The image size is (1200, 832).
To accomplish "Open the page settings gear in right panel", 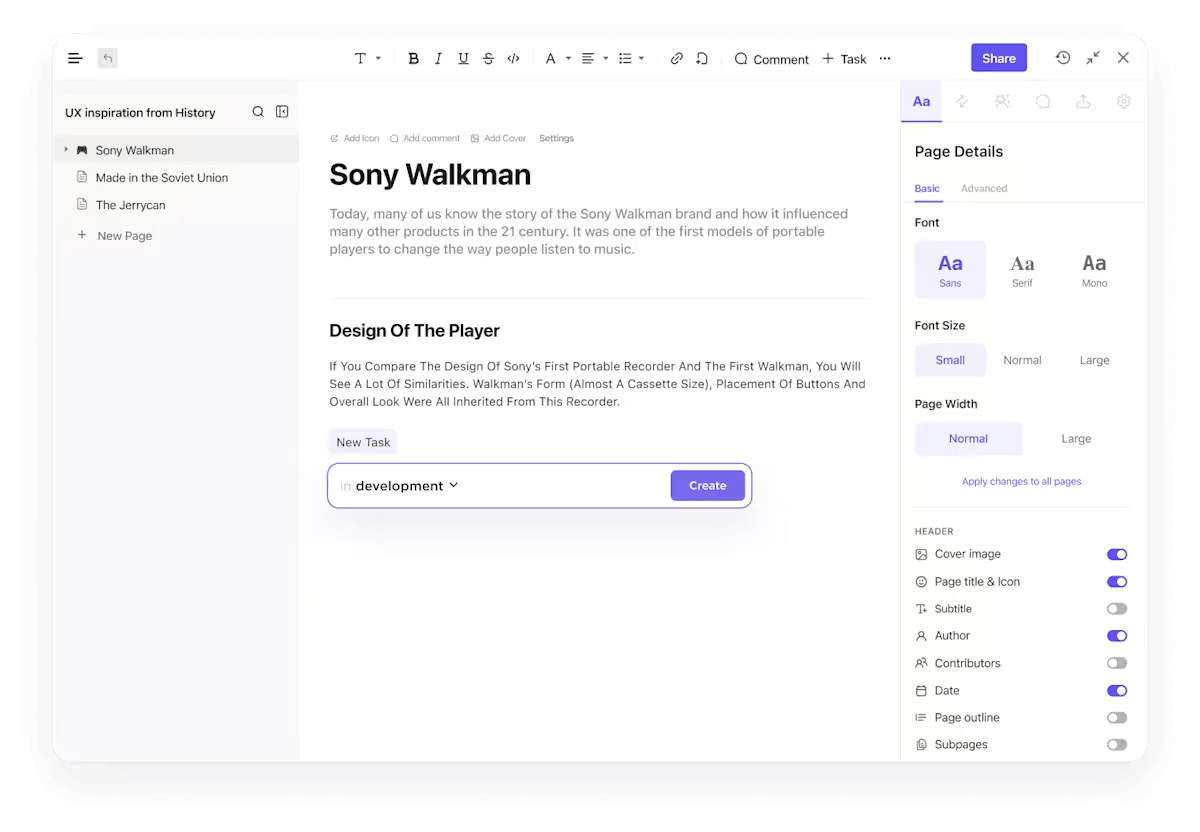I will (1123, 101).
